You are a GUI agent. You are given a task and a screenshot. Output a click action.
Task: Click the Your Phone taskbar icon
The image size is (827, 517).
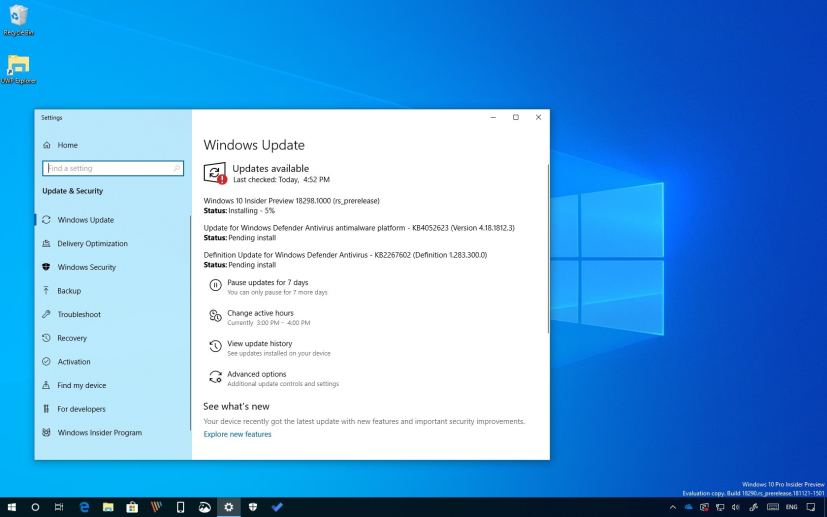click(x=180, y=508)
